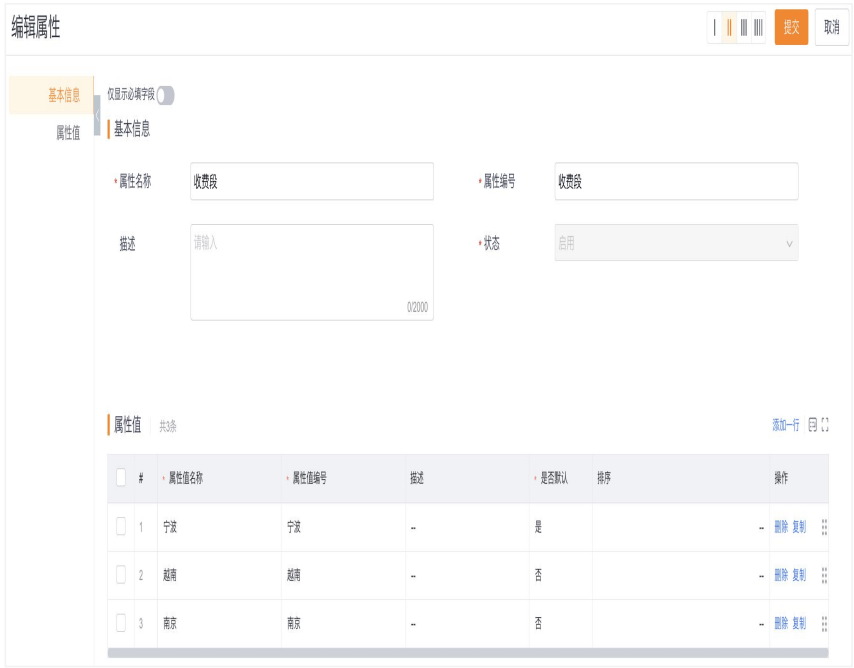The image size is (854, 668).
Task: Switch to the 属性值 sidebar tab
Action: 68,133
